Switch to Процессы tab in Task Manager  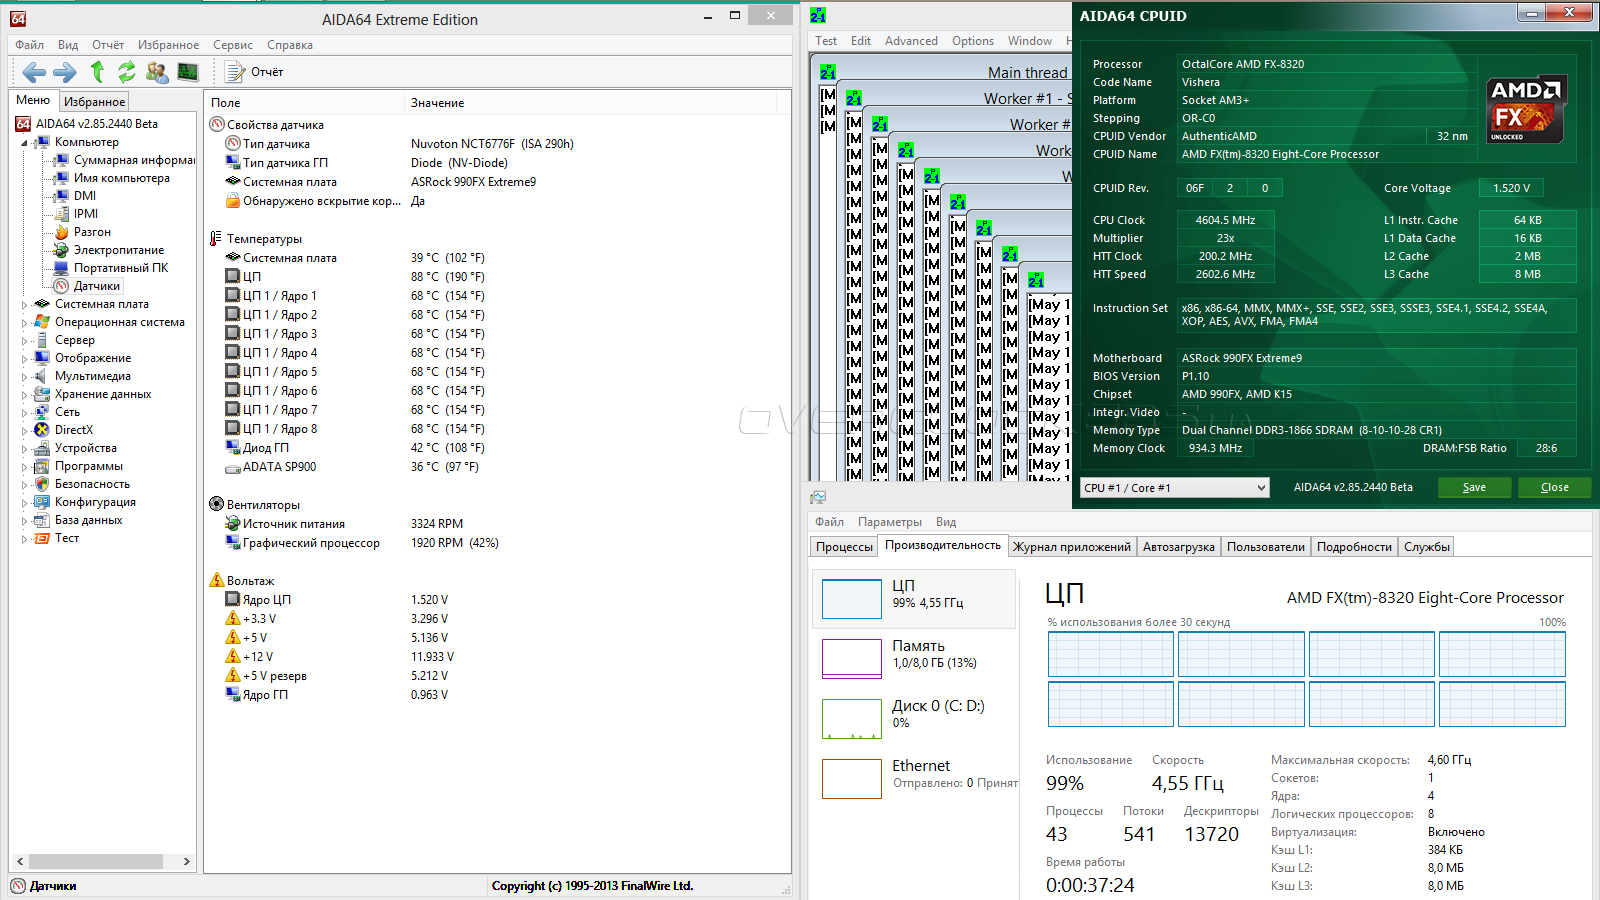844,547
